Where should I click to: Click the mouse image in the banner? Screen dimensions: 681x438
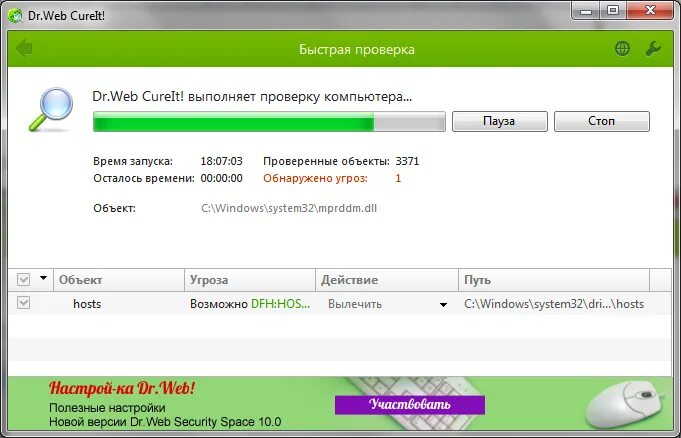pos(625,405)
